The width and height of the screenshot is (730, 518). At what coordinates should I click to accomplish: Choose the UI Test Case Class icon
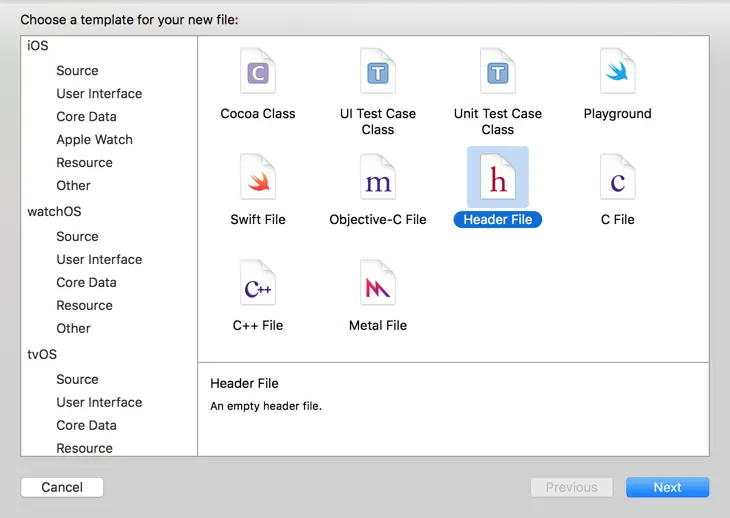click(378, 71)
